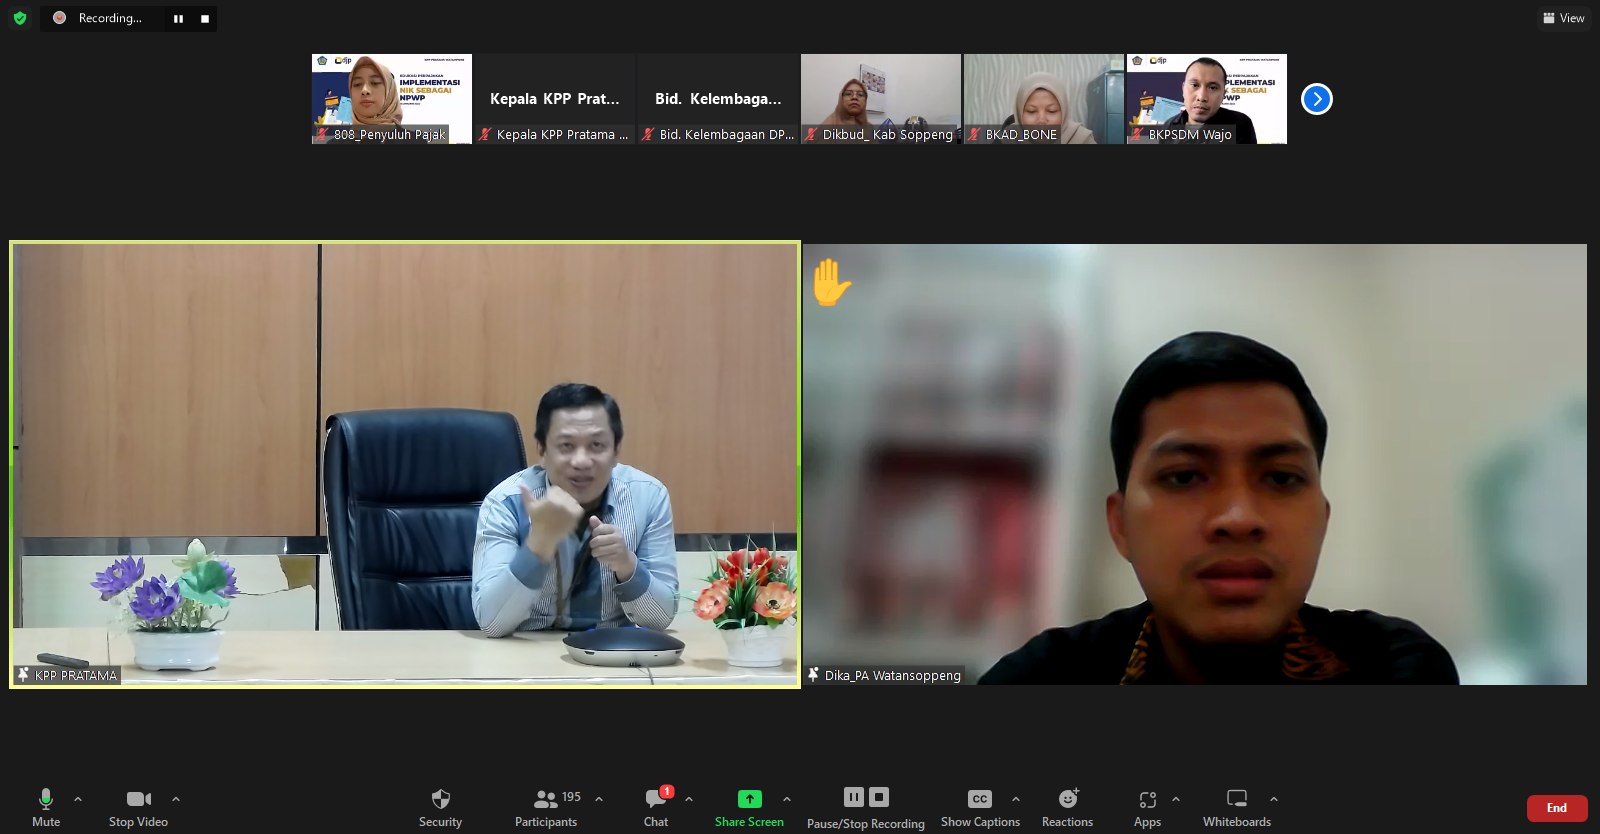The width and height of the screenshot is (1600, 834).
Task: Show next page of participant thumbnails
Action: click(x=1316, y=99)
